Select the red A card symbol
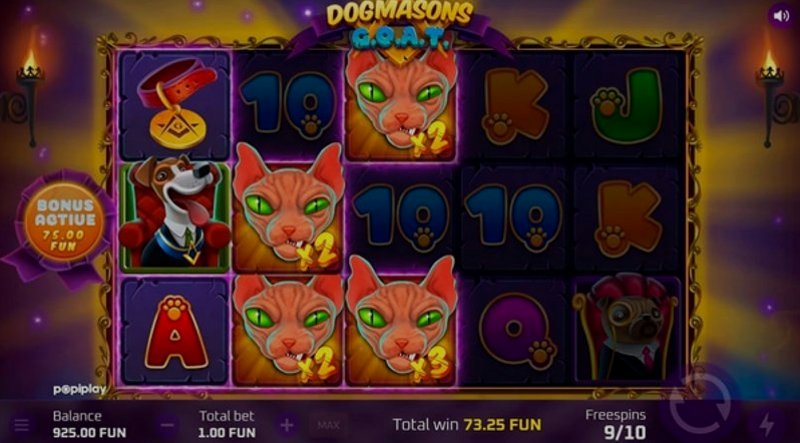The height and width of the screenshot is (443, 800). click(x=175, y=331)
